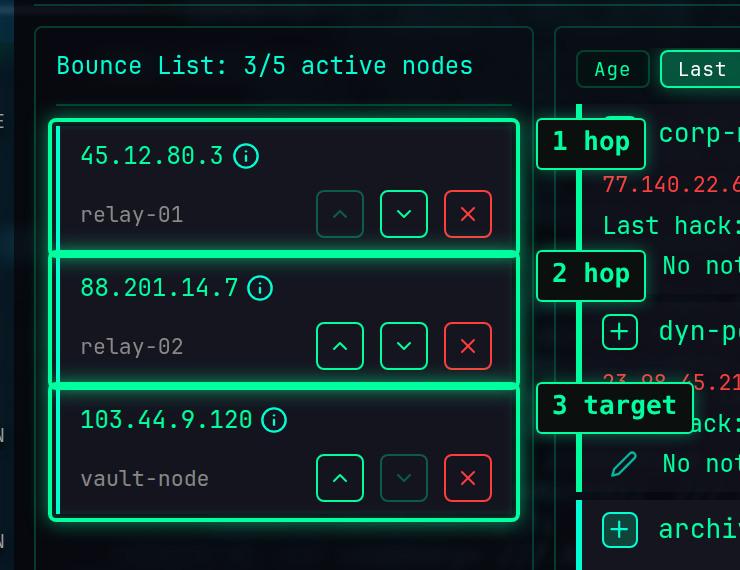
Task: Click the relay-01 node label
Action: tap(132, 215)
